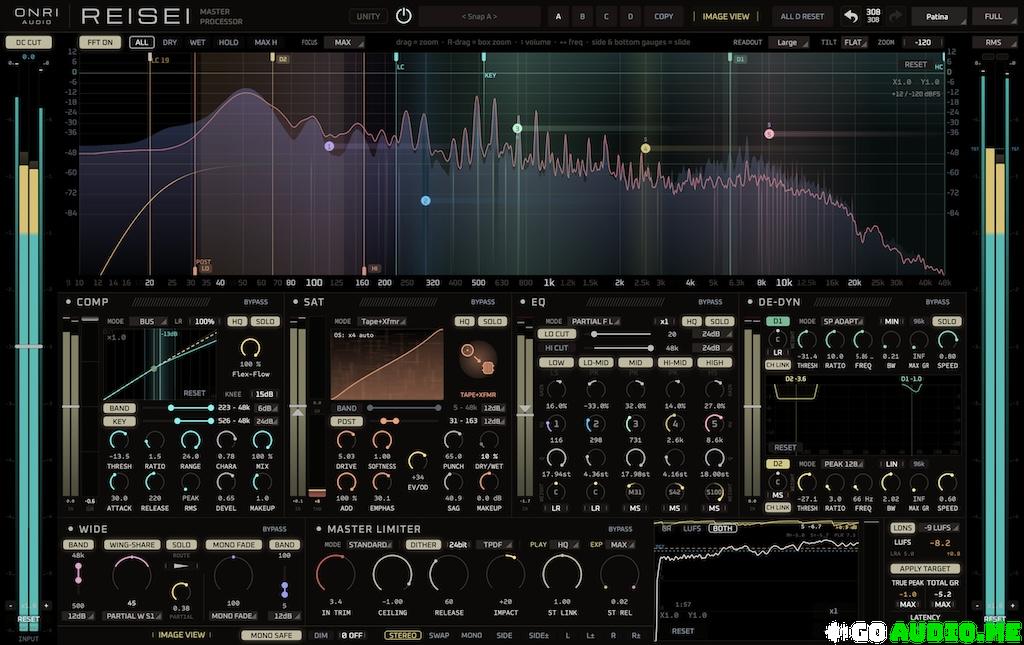Viewport: 1024px width, 645px height.
Task: Select EQ node 2 on the spectrum
Action: pos(426,200)
